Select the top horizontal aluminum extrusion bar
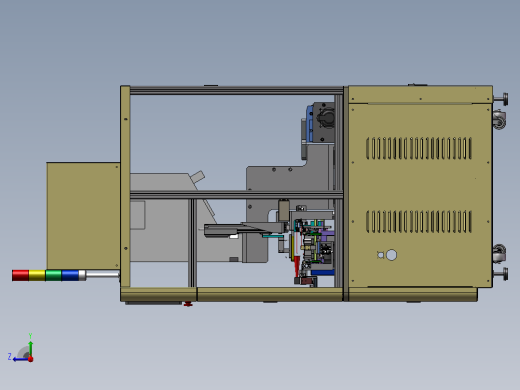 (236, 90)
